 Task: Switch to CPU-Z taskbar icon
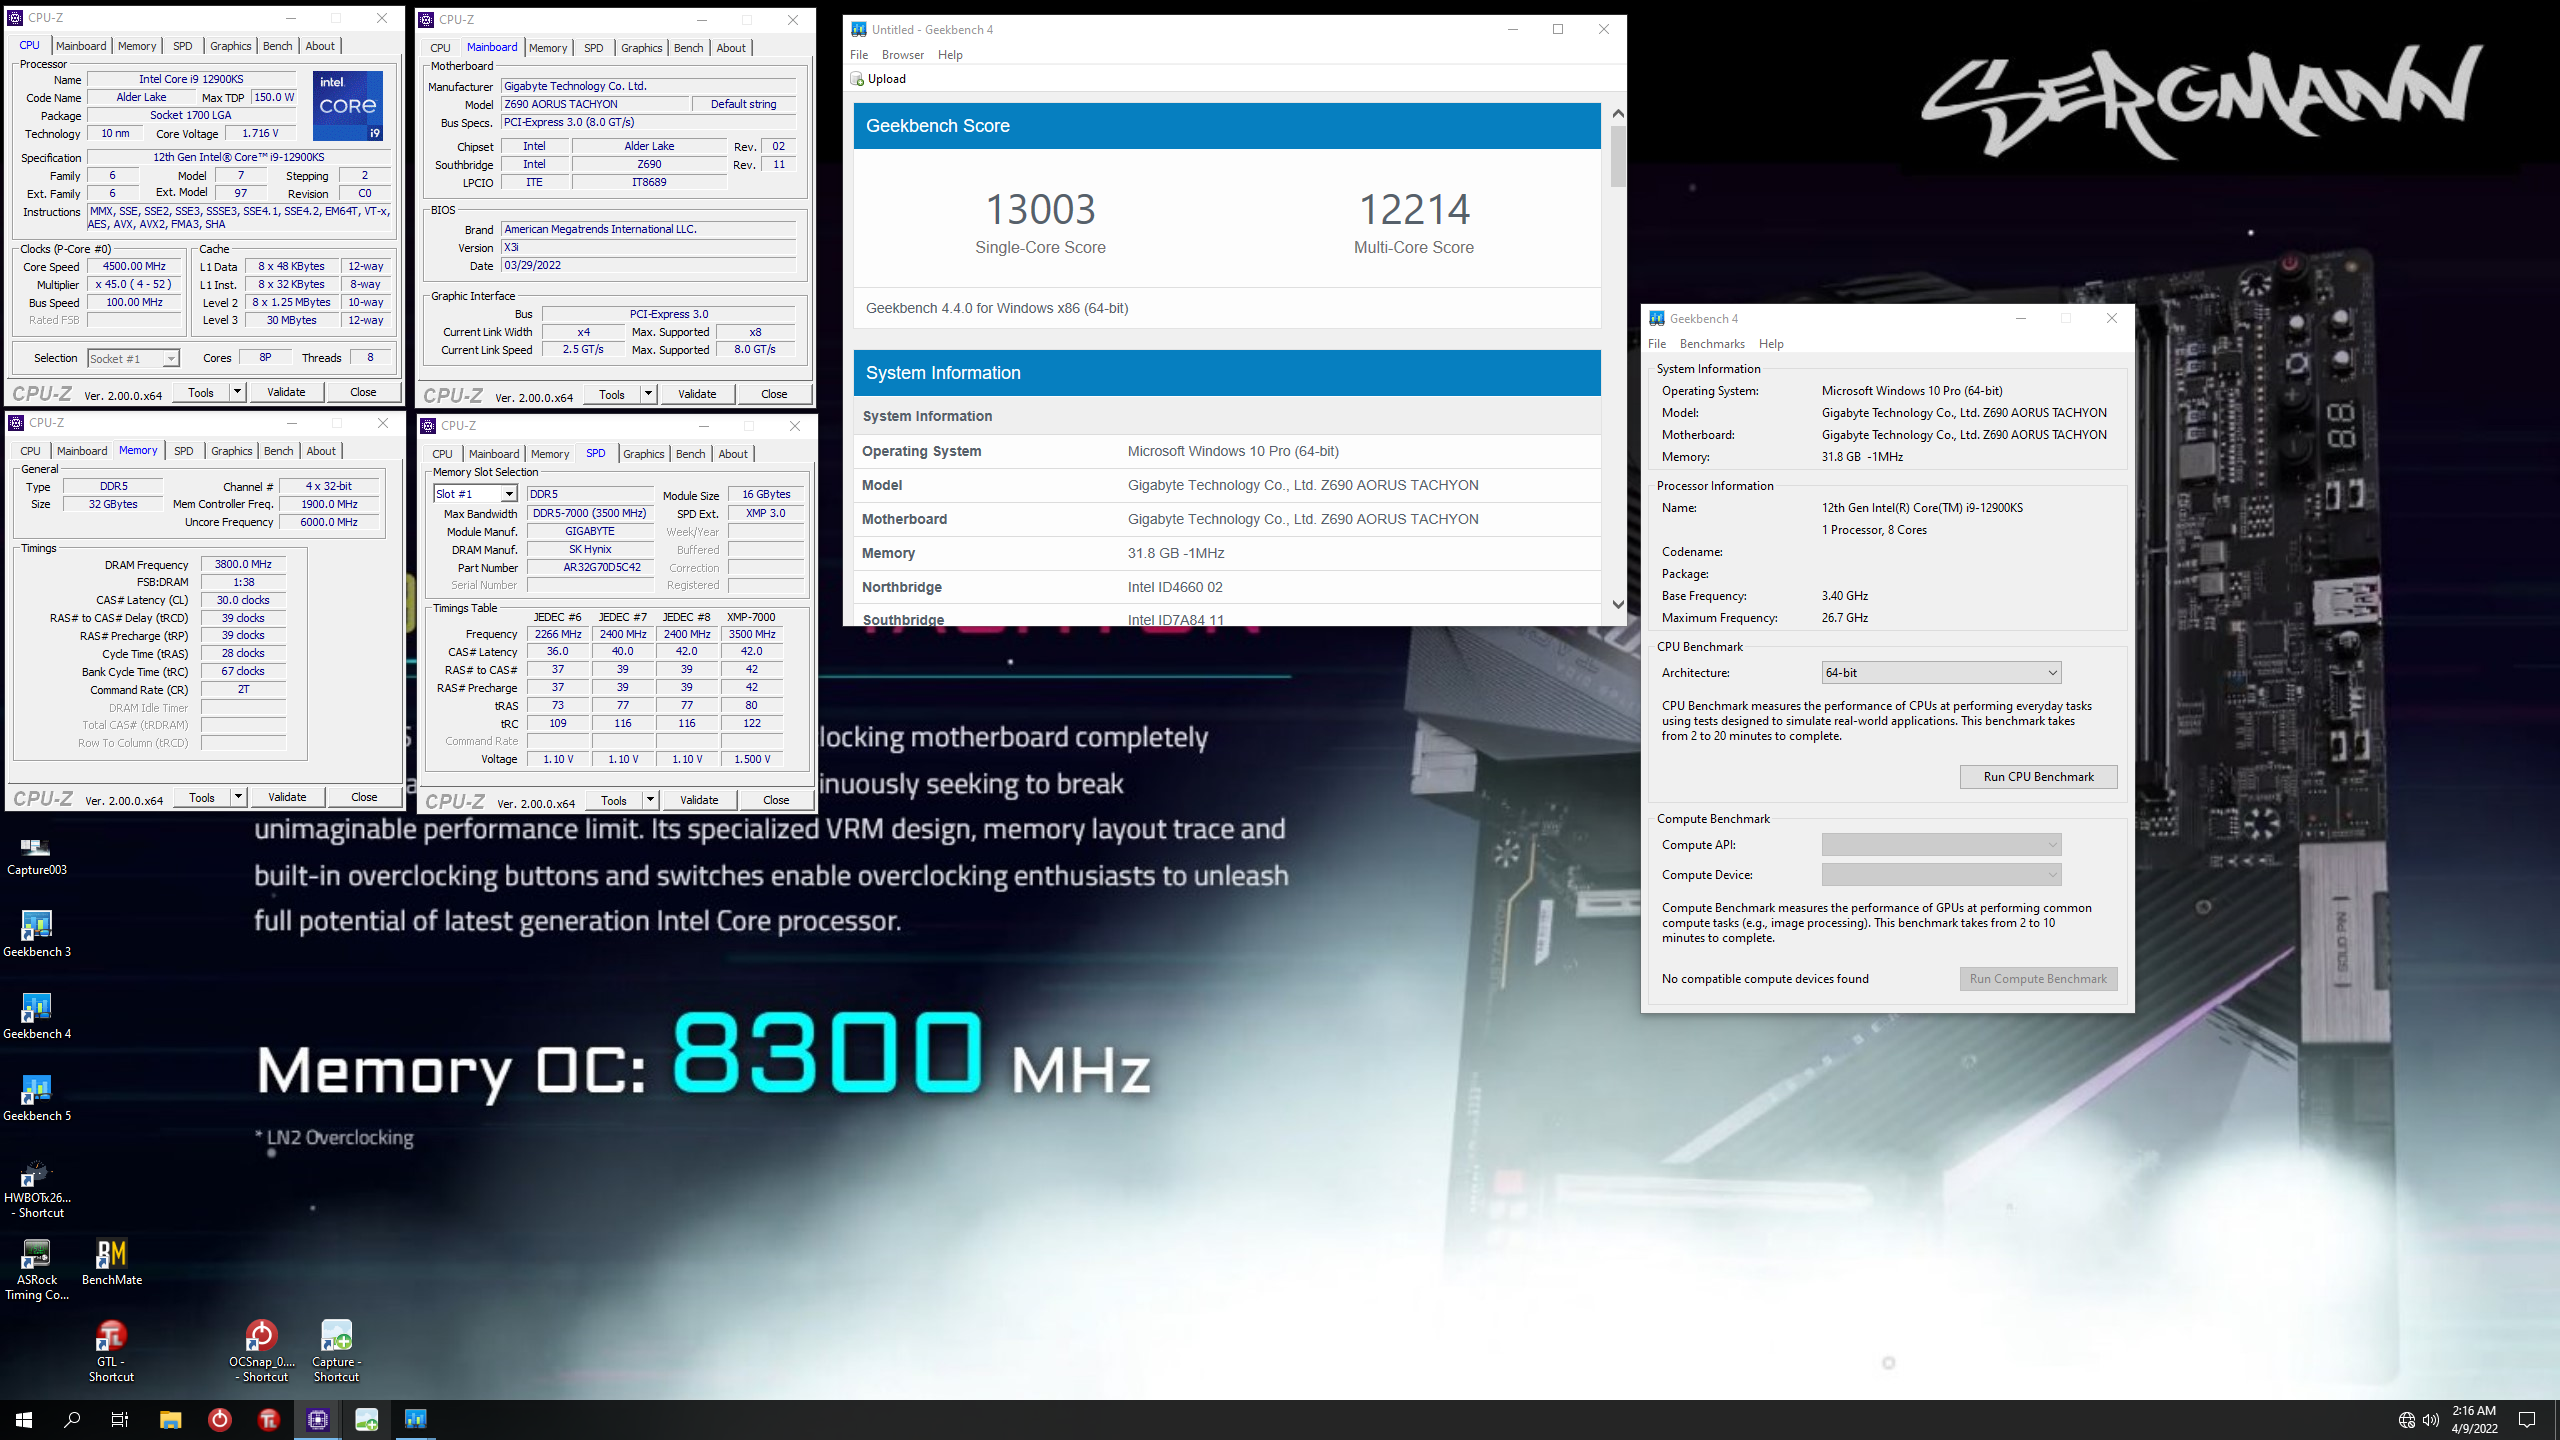click(x=318, y=1420)
